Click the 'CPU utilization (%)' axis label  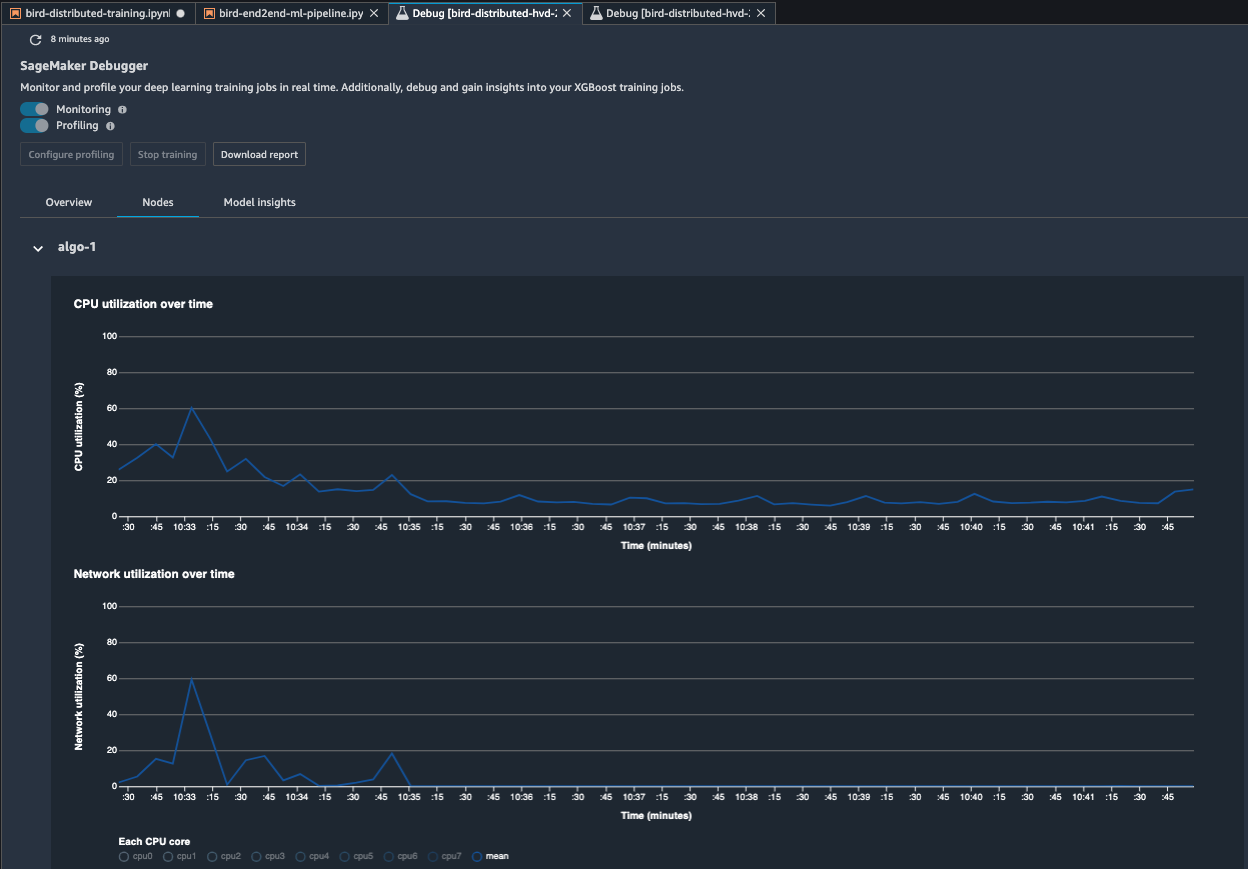pos(79,427)
